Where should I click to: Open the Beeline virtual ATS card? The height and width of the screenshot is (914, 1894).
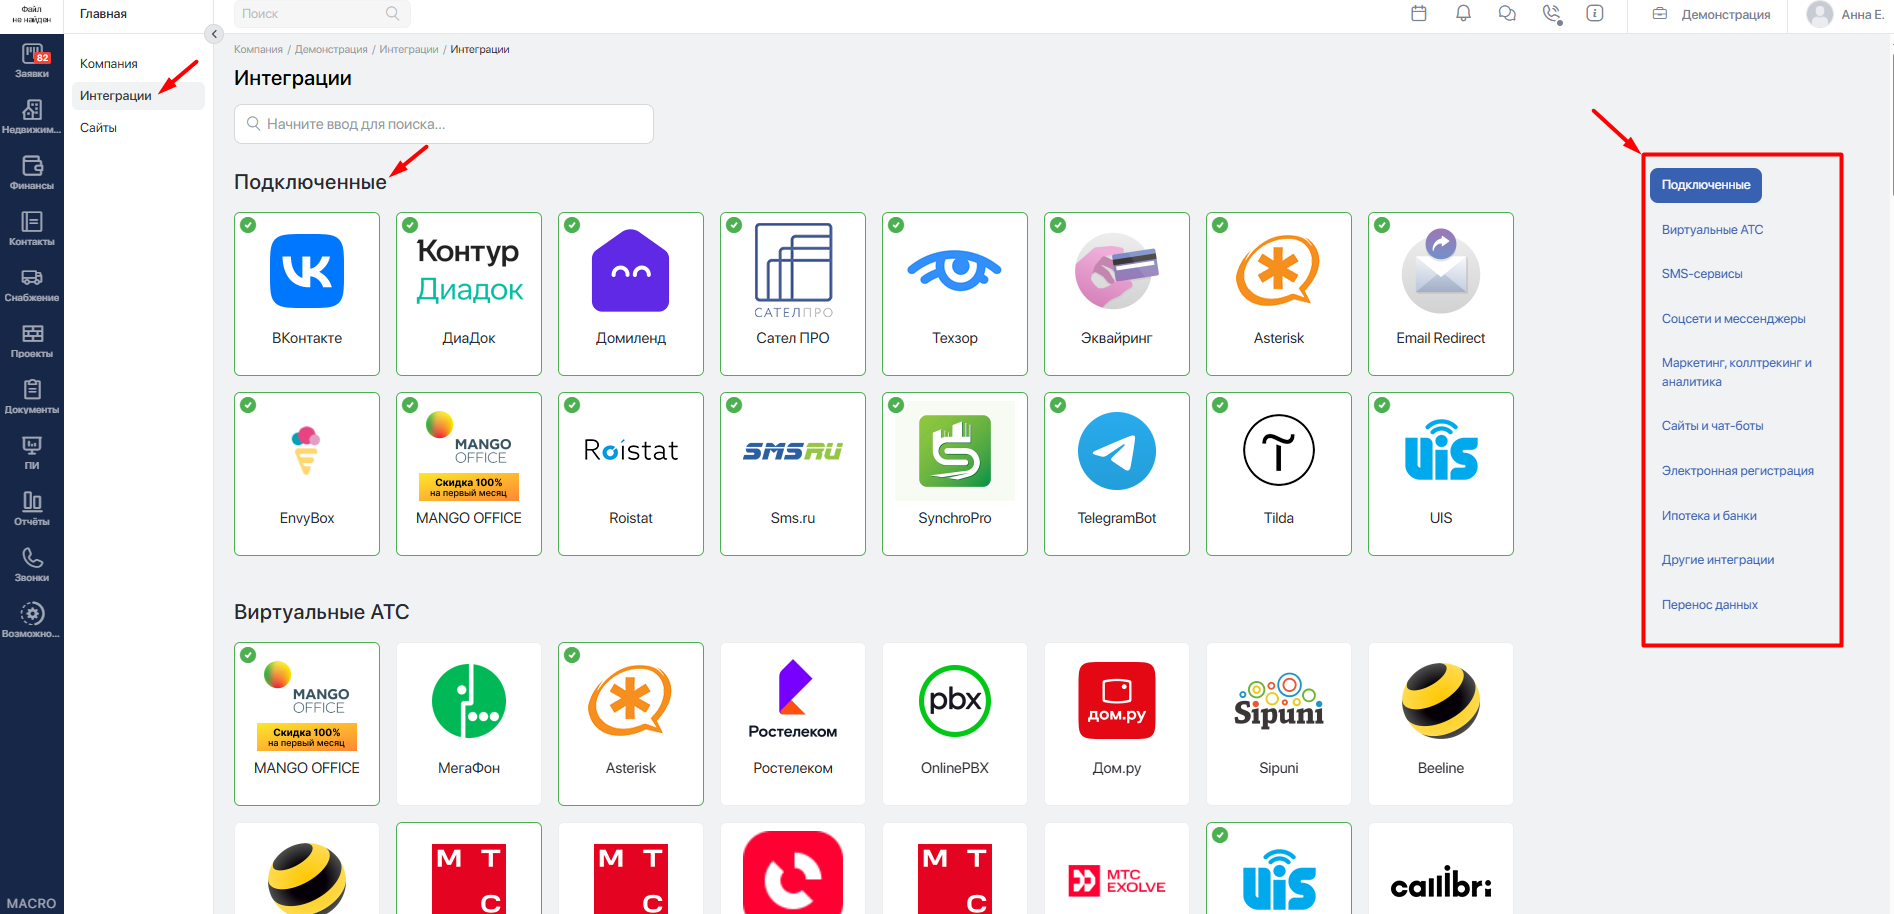pos(1441,724)
